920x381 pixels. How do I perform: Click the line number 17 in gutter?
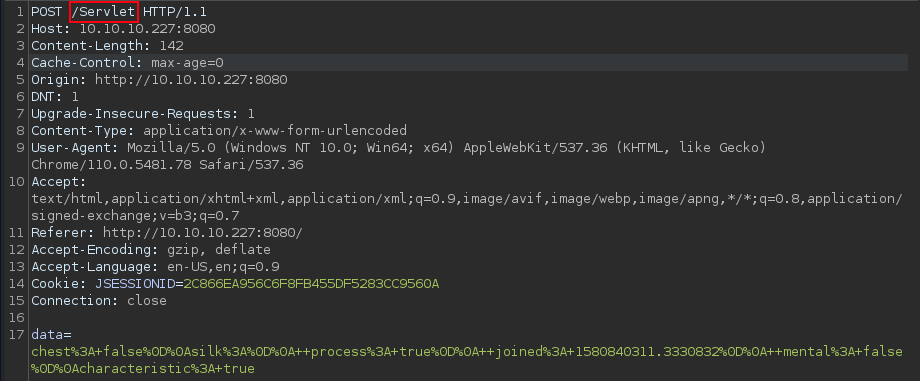16,335
